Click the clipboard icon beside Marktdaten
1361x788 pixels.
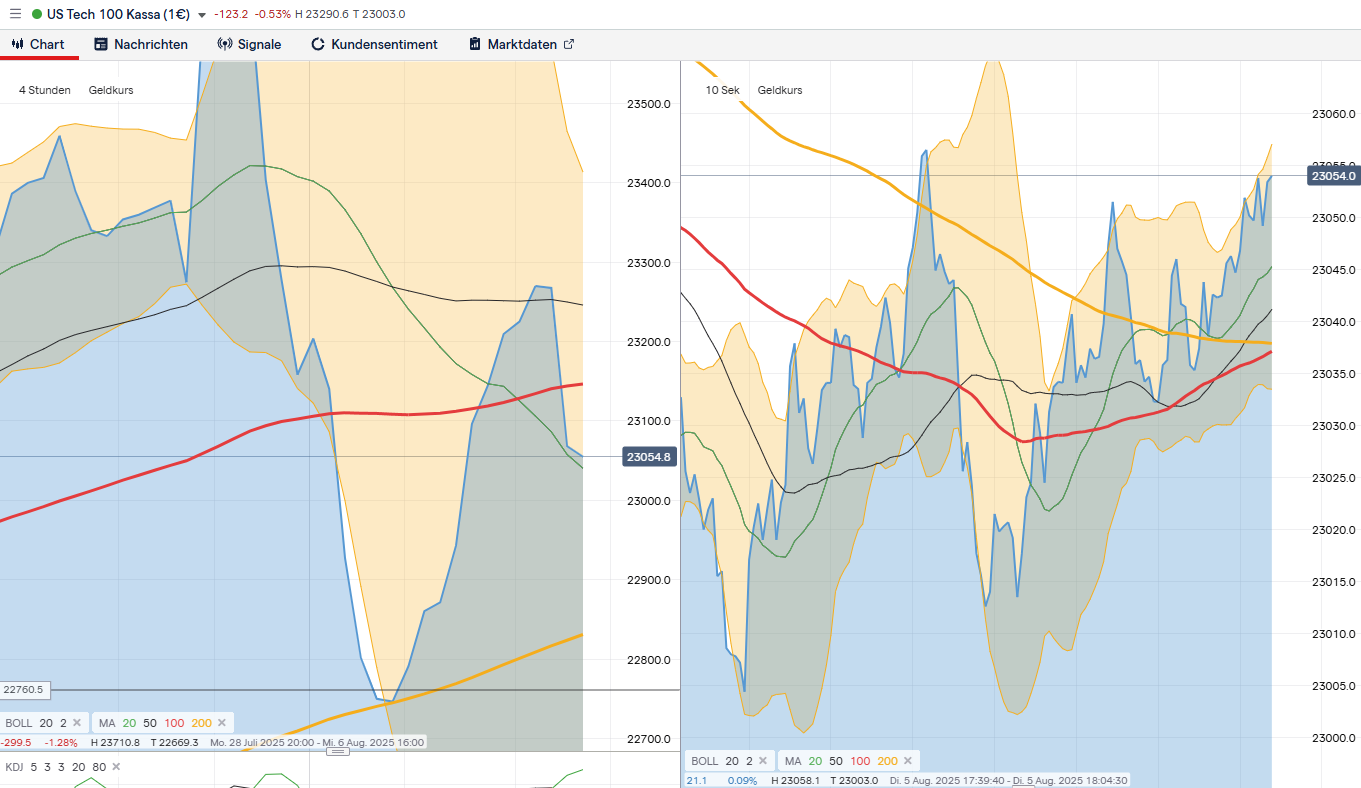[474, 44]
